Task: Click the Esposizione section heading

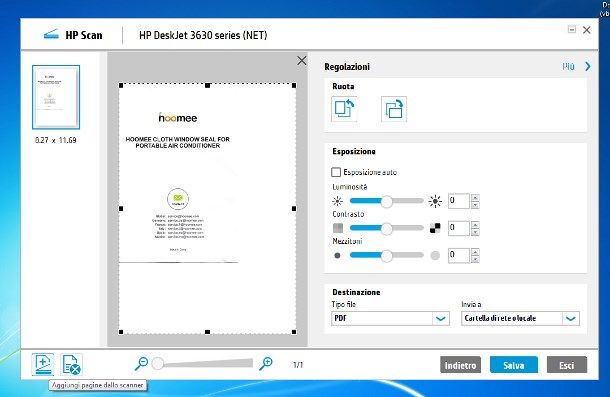Action: pos(354,151)
